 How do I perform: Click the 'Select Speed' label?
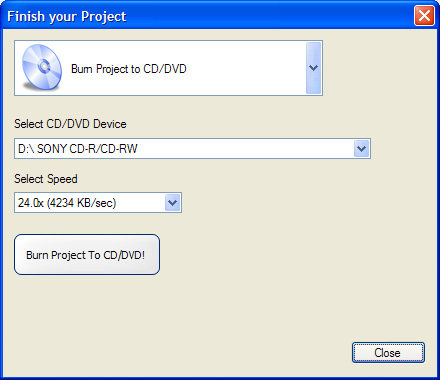(x=46, y=179)
